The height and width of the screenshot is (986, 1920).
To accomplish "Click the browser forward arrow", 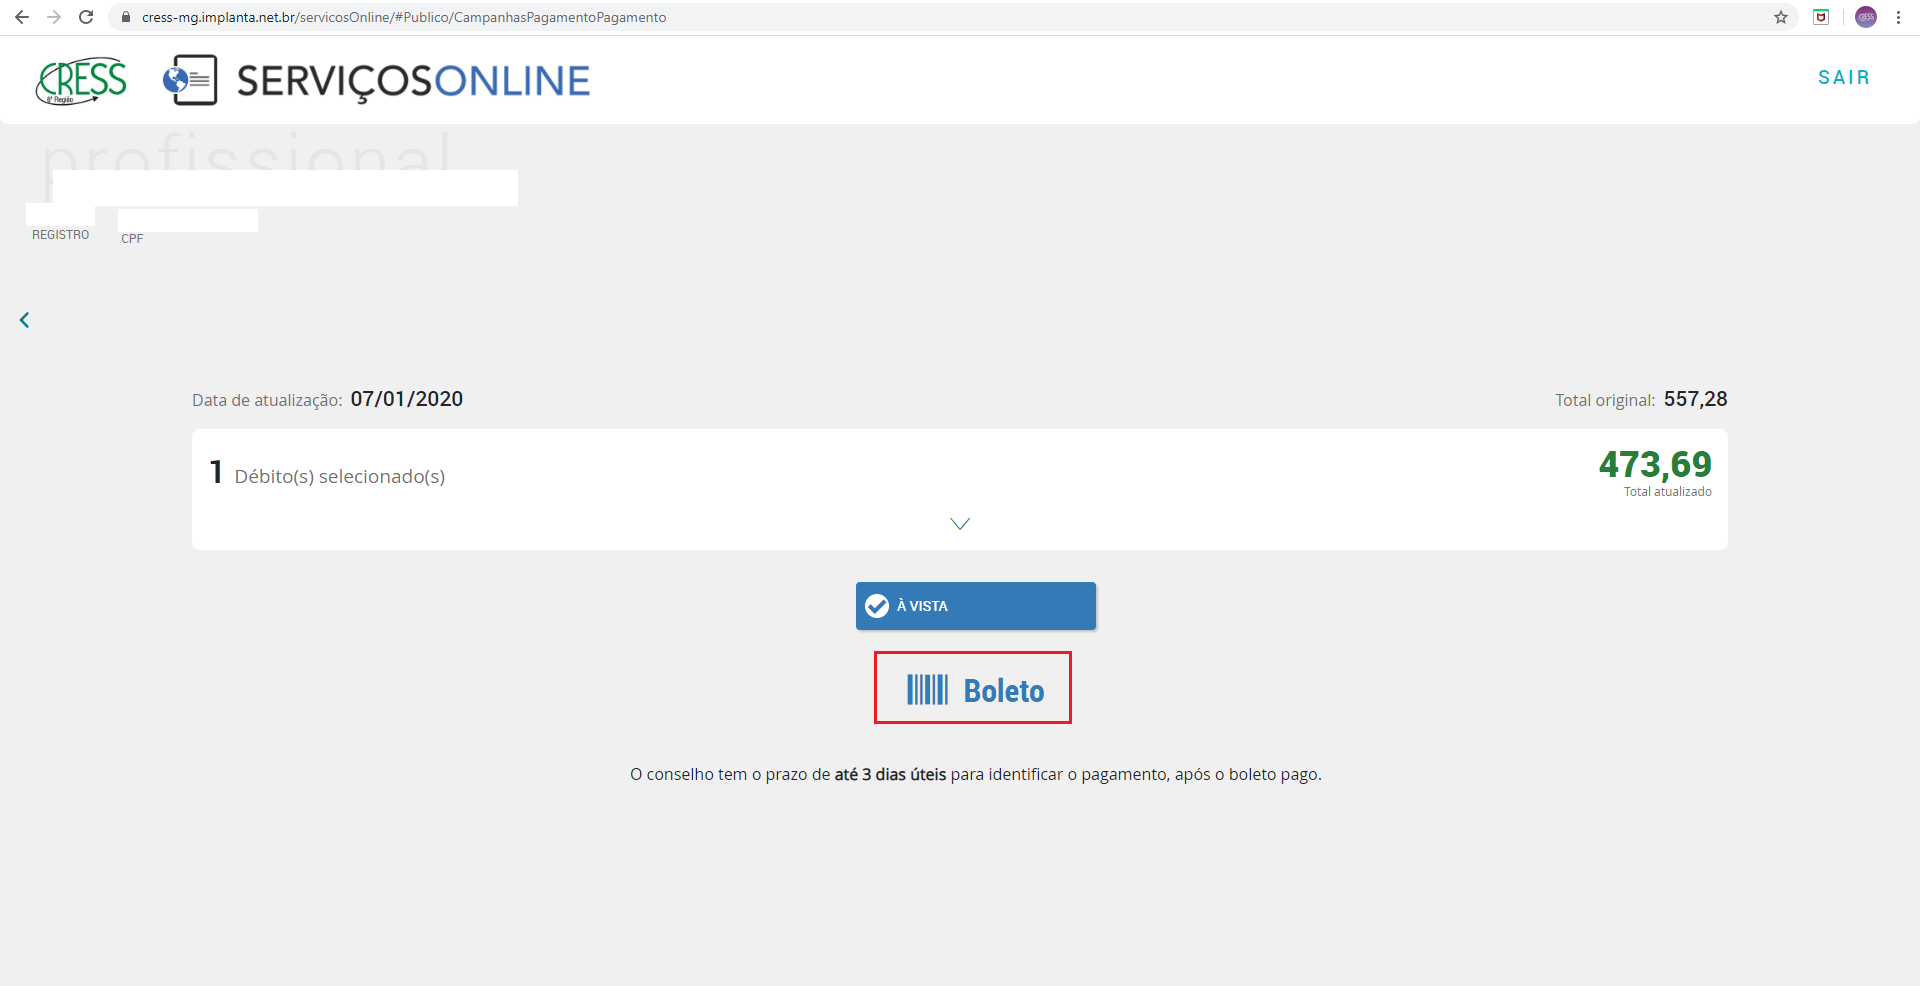I will (54, 17).
